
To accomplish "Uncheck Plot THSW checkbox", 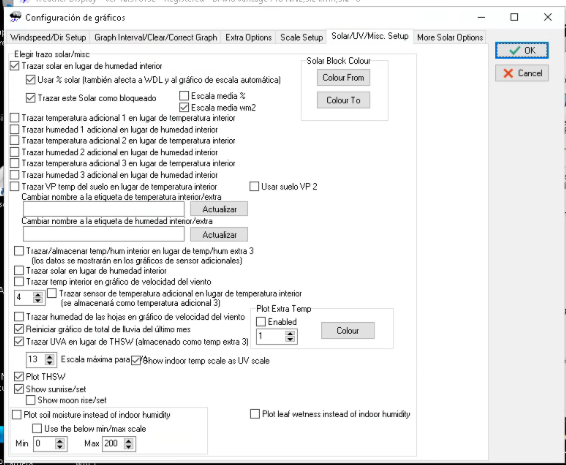I will tap(19, 377).
